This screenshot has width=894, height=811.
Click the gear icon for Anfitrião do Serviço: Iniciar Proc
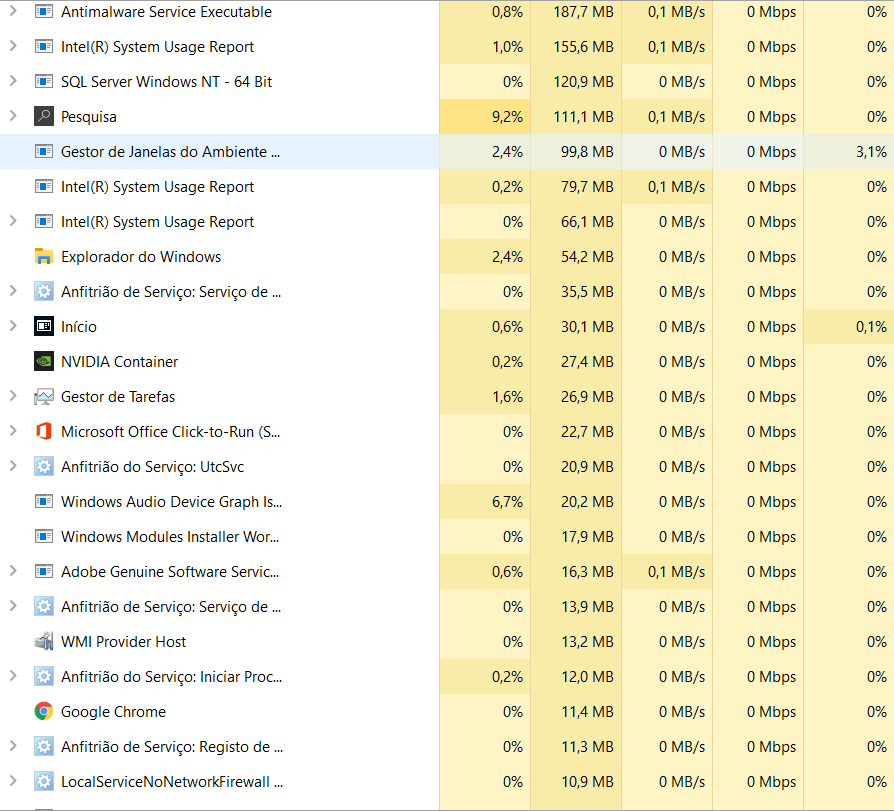pos(44,676)
